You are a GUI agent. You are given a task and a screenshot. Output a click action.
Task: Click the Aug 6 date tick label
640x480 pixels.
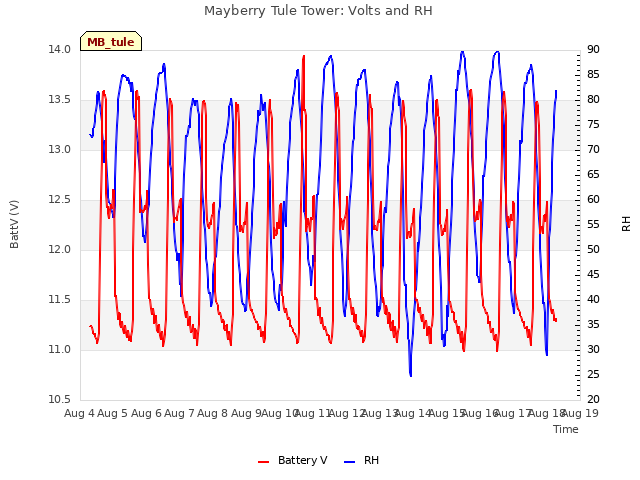146,413
